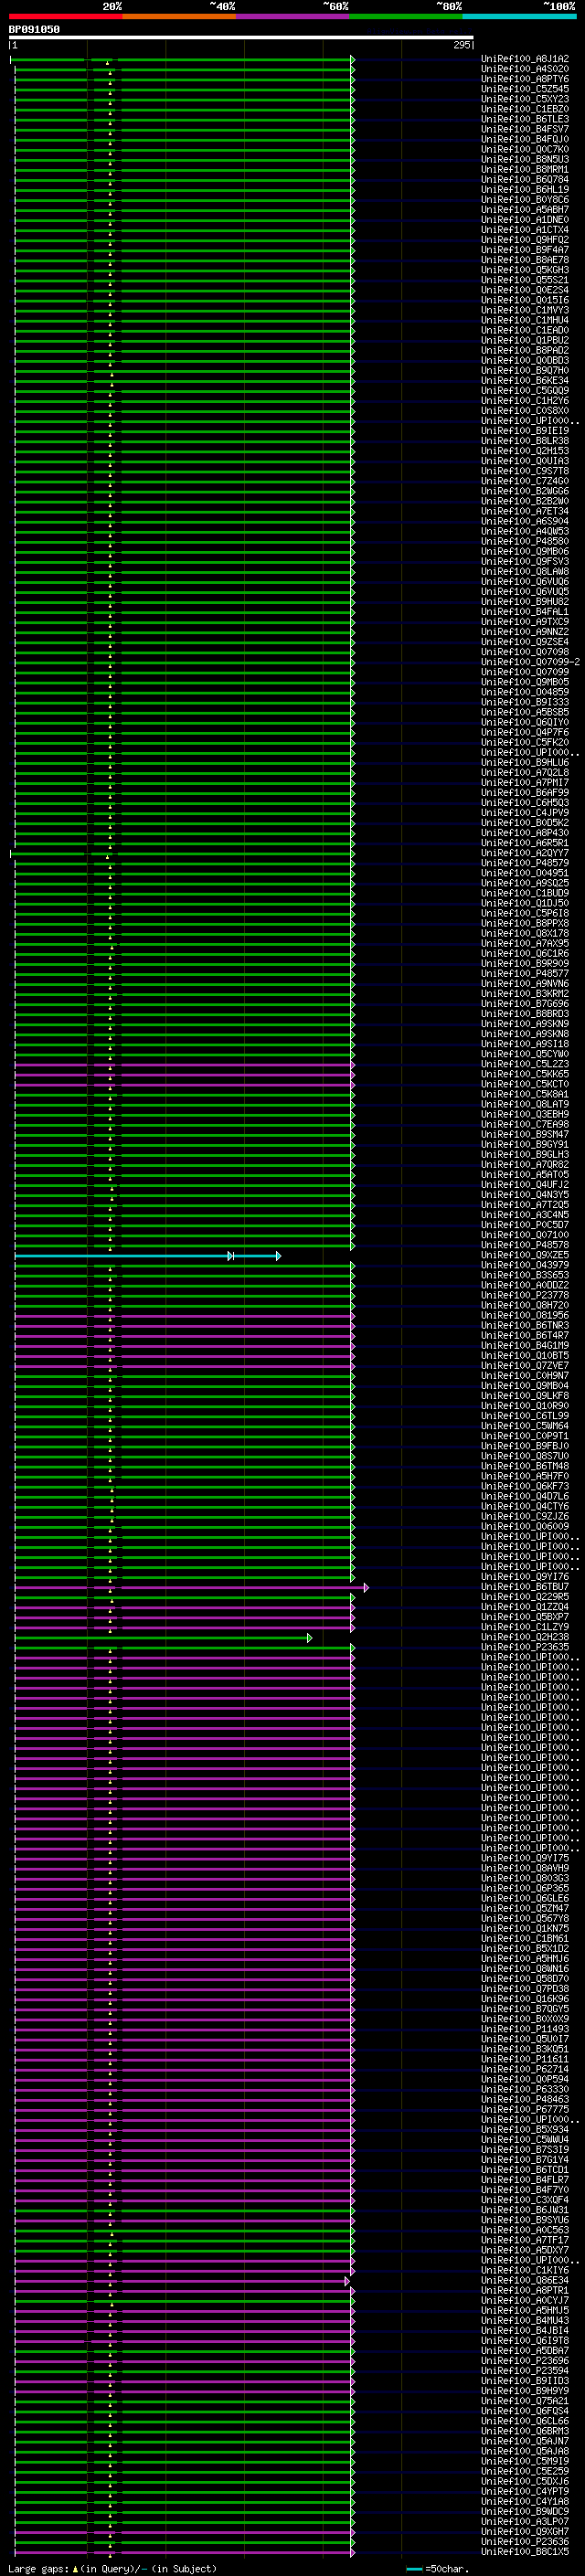Screen dimensions: 585x2576
Task: Open hit UniRef100_A4S020
Action: [x=525, y=69]
